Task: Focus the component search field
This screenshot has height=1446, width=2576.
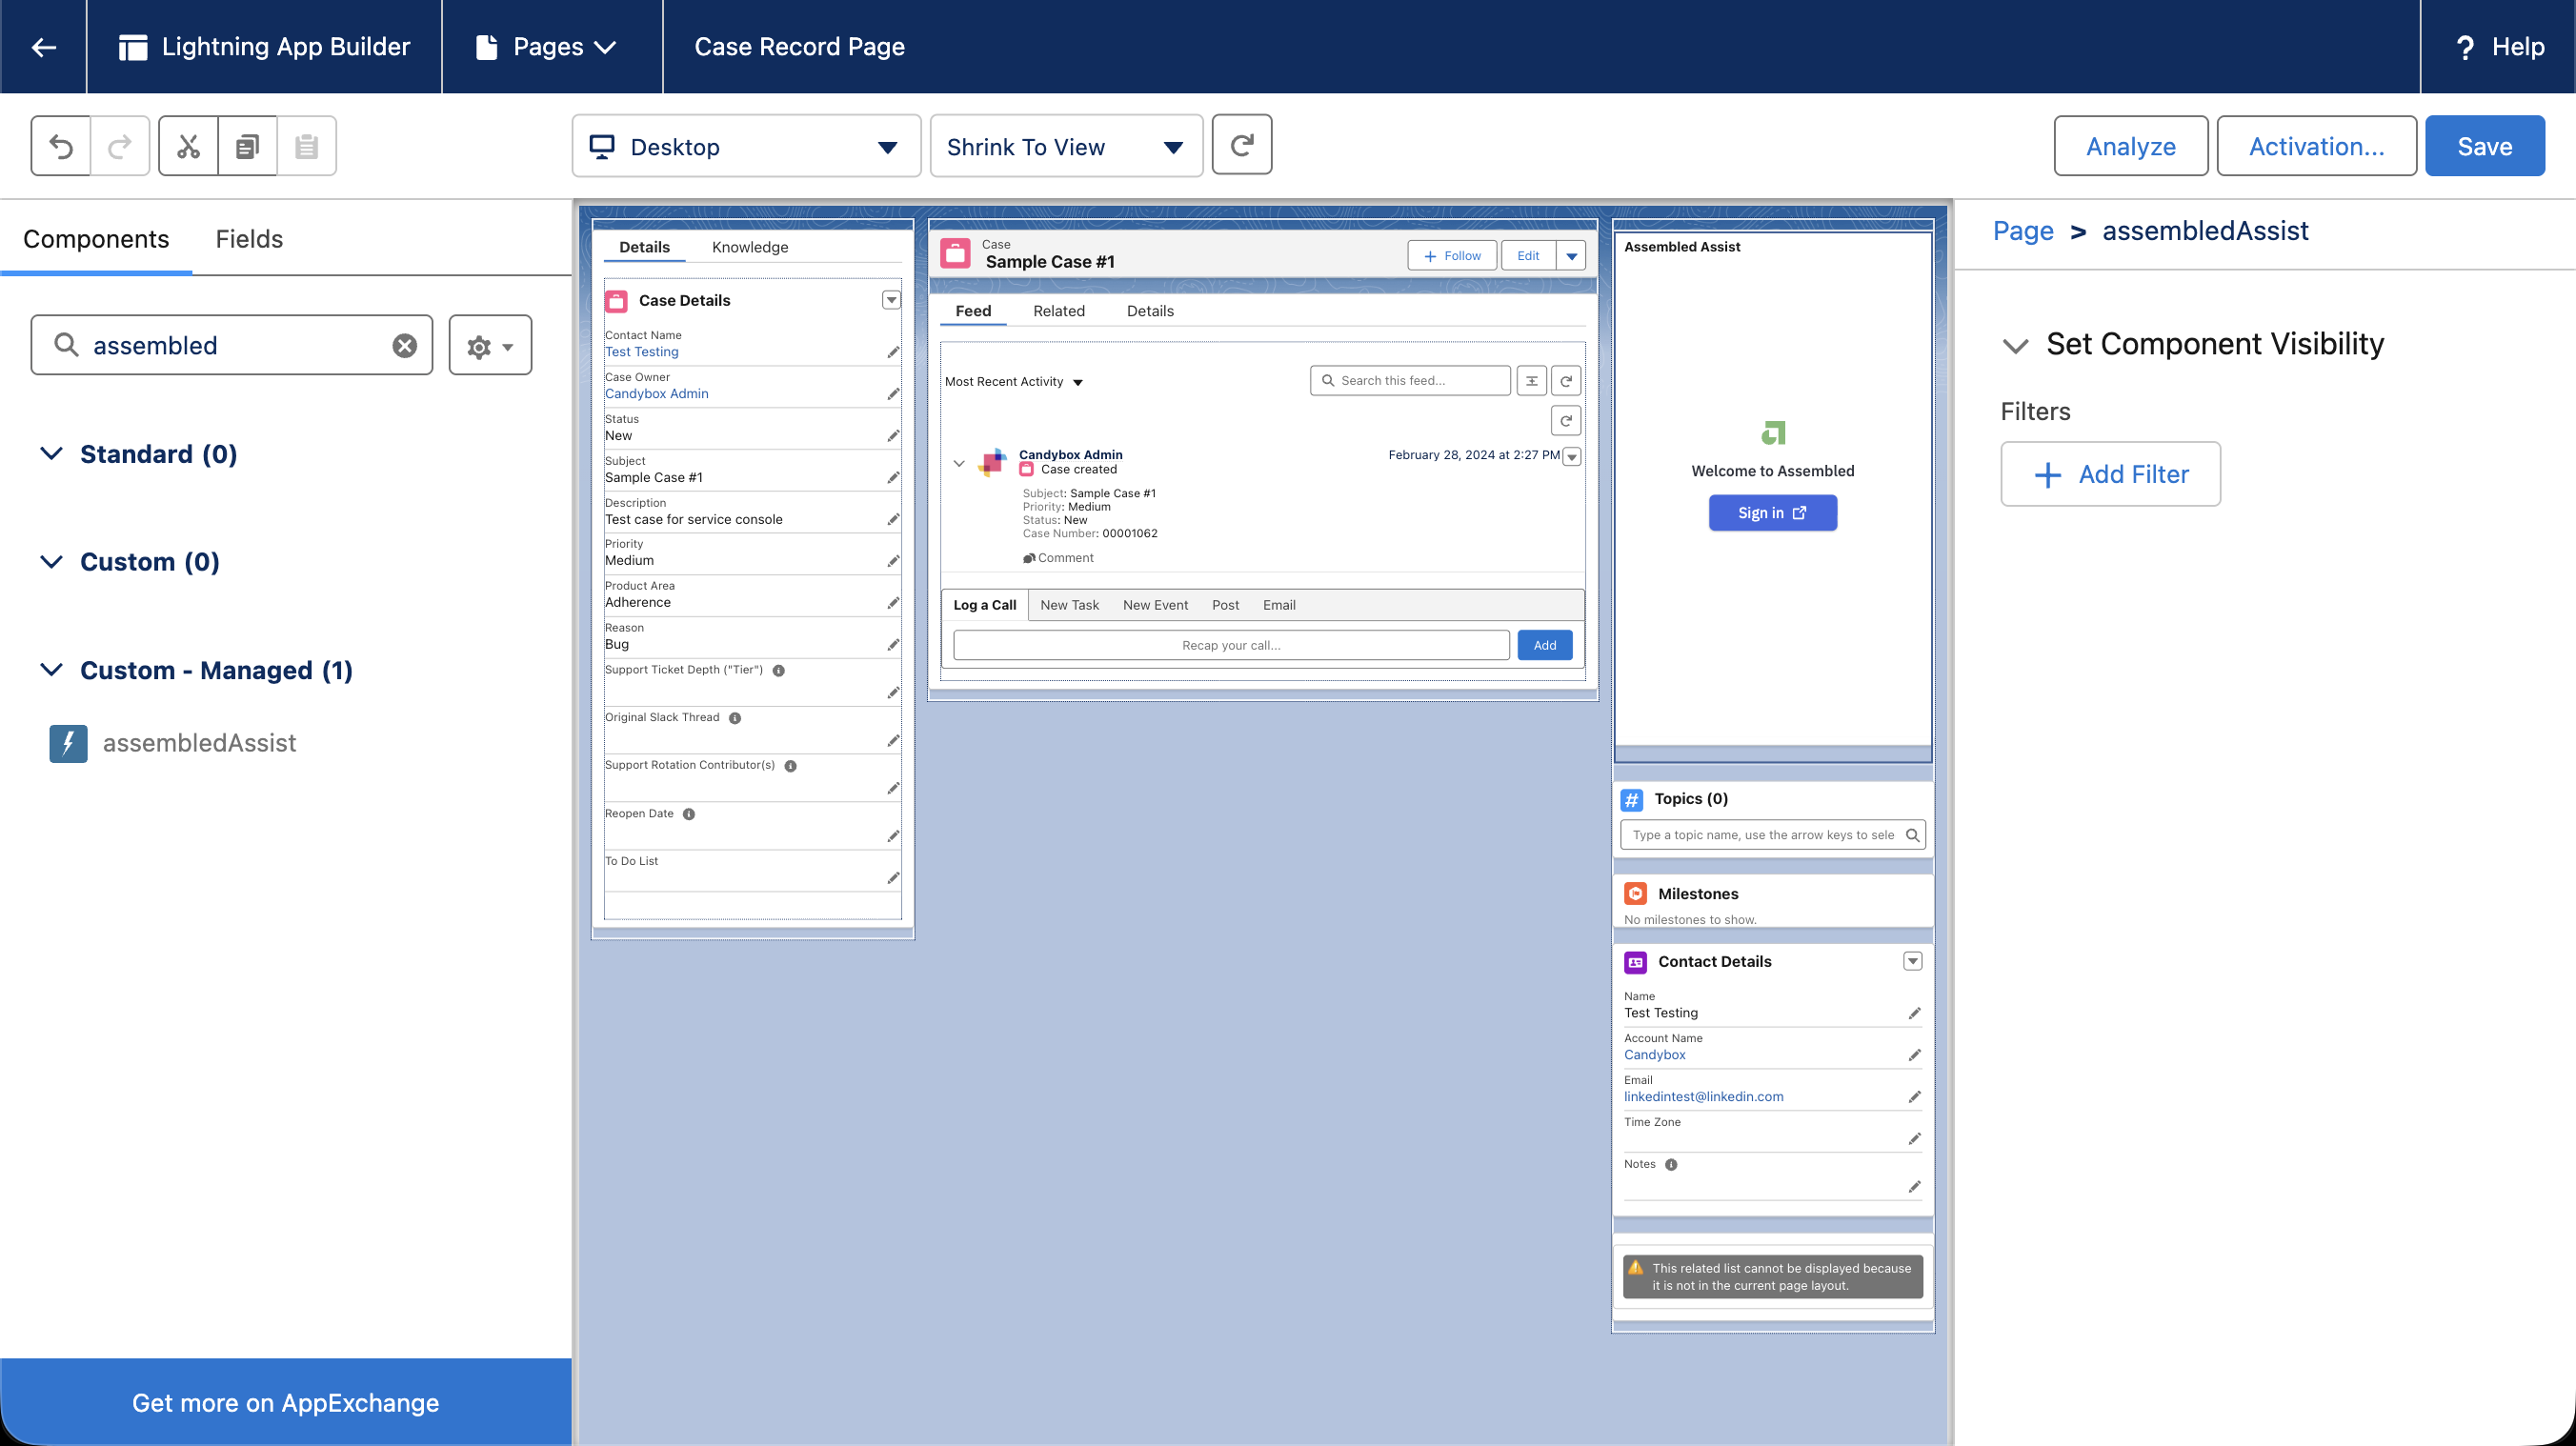Action: [x=232, y=345]
